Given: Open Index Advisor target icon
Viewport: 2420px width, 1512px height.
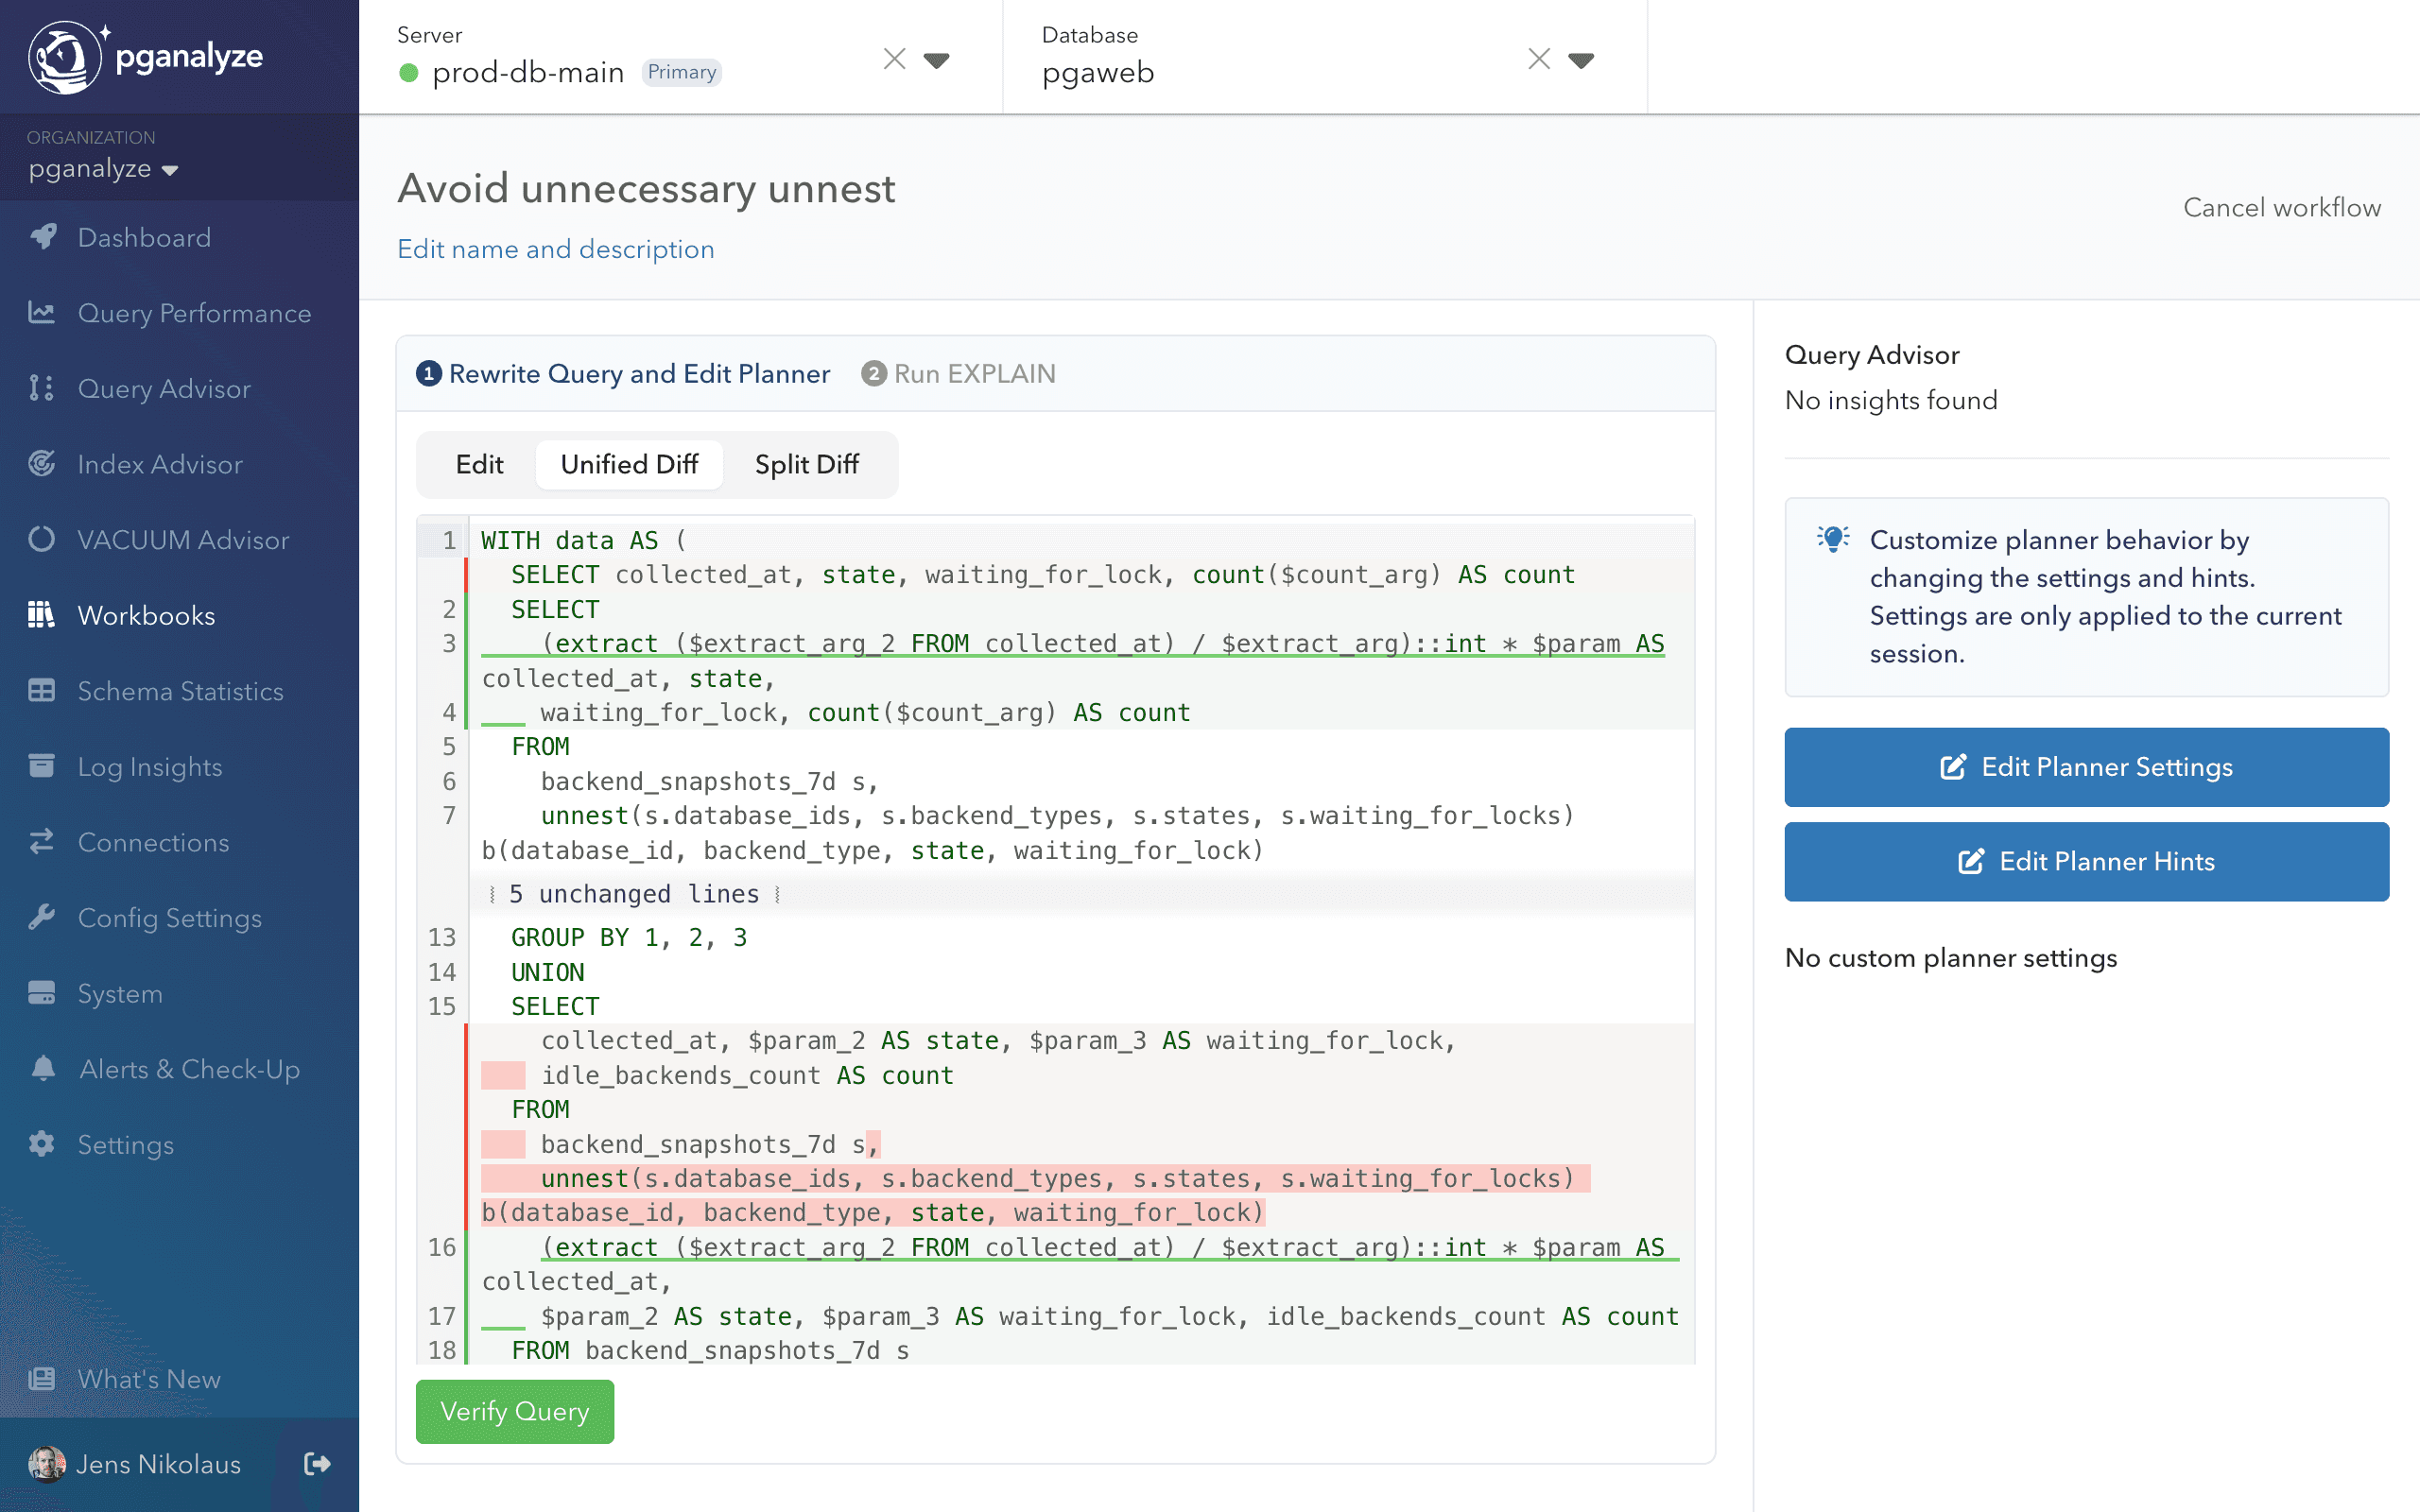Looking at the screenshot, I should point(42,464).
